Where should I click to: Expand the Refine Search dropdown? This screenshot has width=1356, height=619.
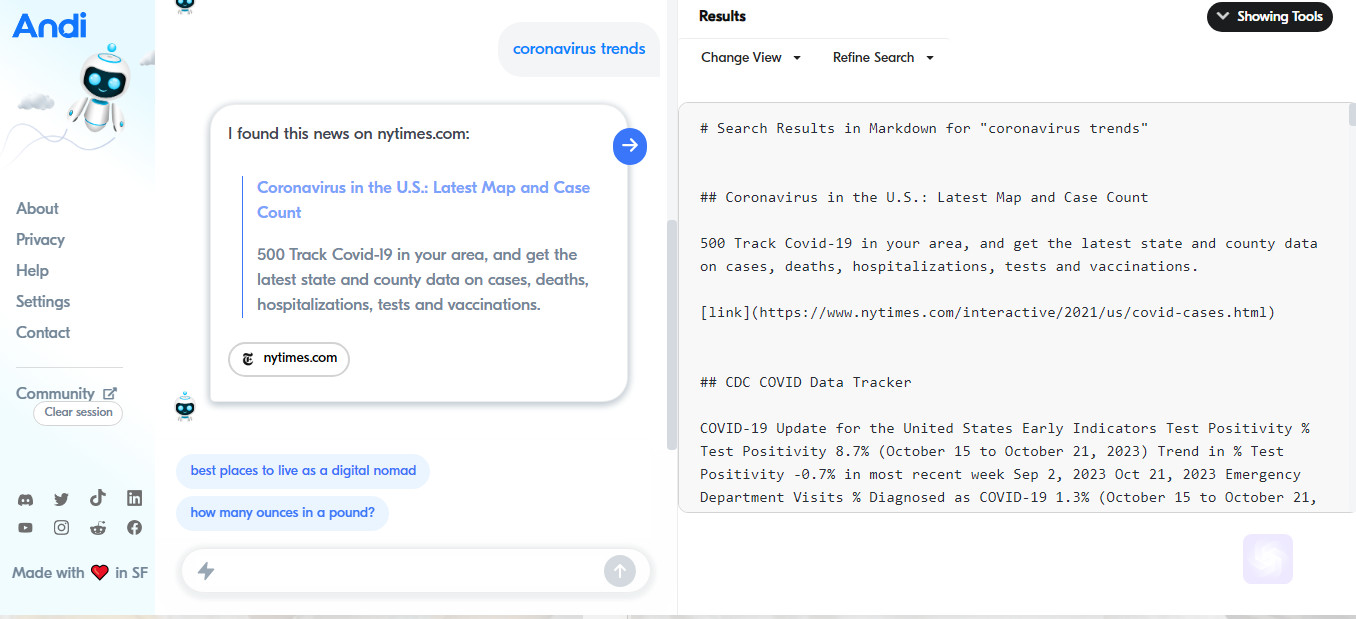[883, 57]
